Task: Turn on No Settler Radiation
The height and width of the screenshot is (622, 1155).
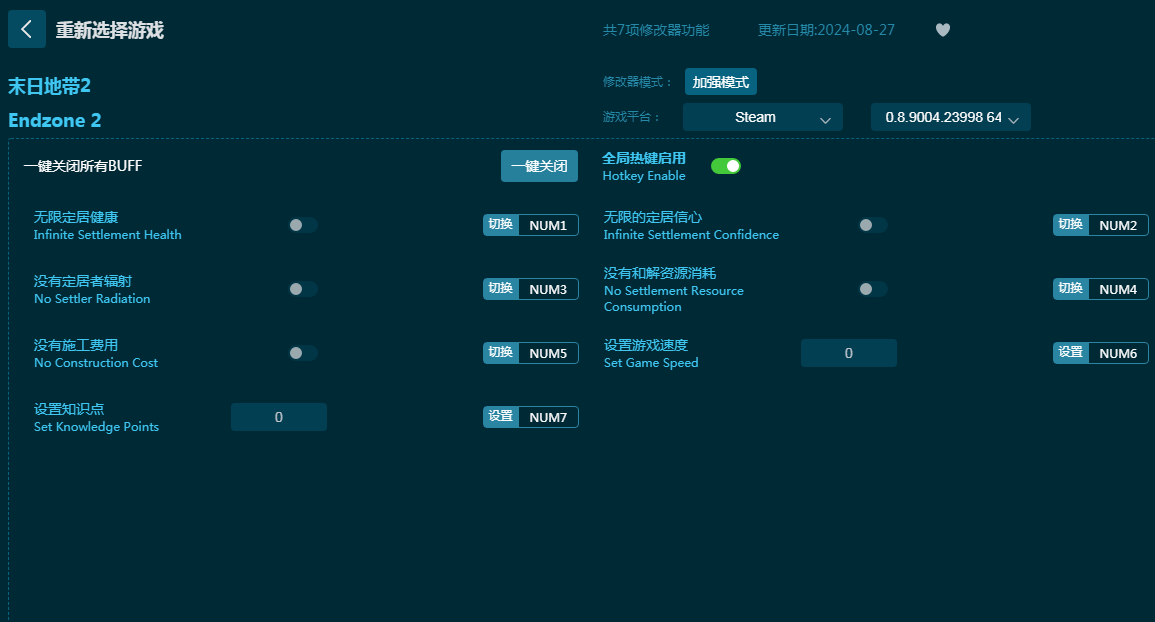Action: click(x=303, y=289)
